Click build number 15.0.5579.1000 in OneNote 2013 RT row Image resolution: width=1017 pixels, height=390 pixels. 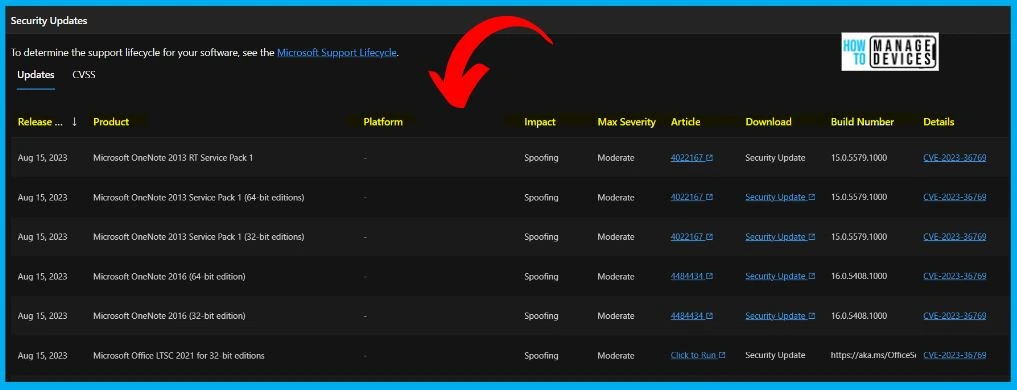[859, 158]
